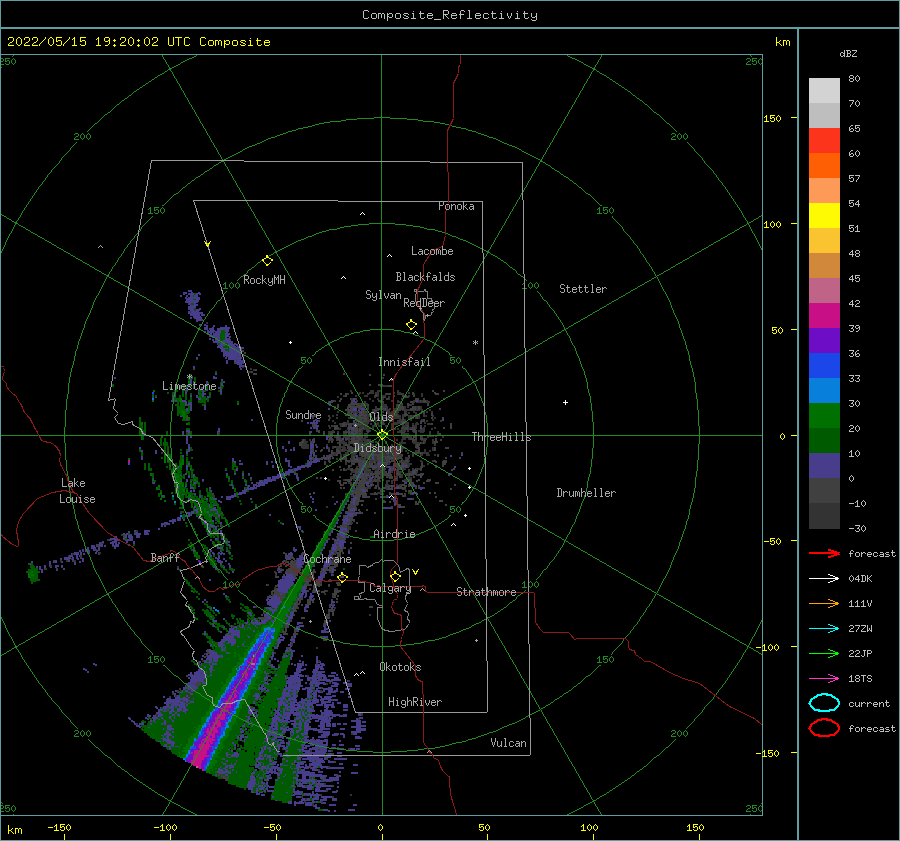Select the purple 39 dBZ swatch

coord(824,340)
